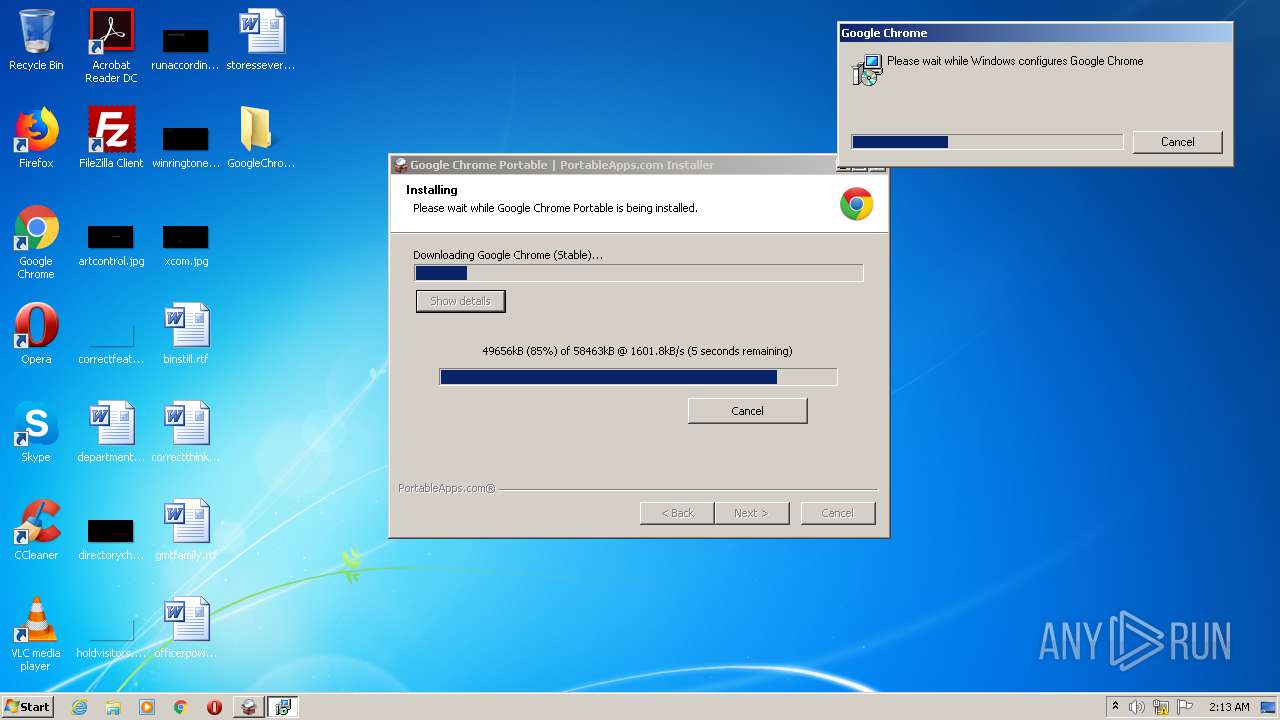Click the PortableApps.com® footer text
This screenshot has height=720, width=1280.
pos(446,488)
